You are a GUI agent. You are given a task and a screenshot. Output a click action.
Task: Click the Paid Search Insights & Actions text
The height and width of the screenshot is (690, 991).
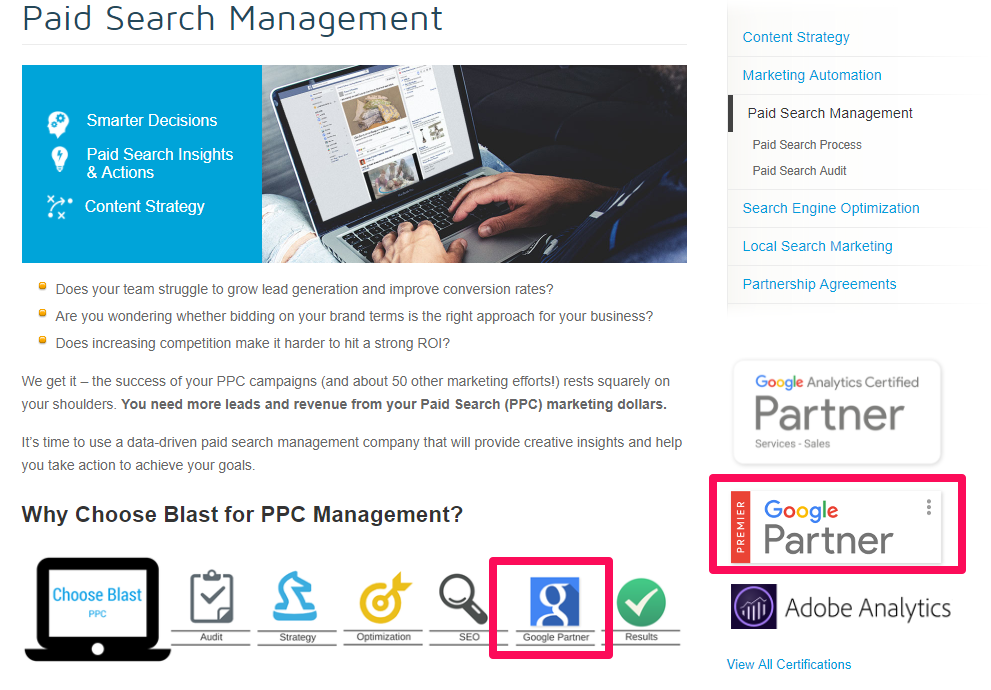[160, 164]
